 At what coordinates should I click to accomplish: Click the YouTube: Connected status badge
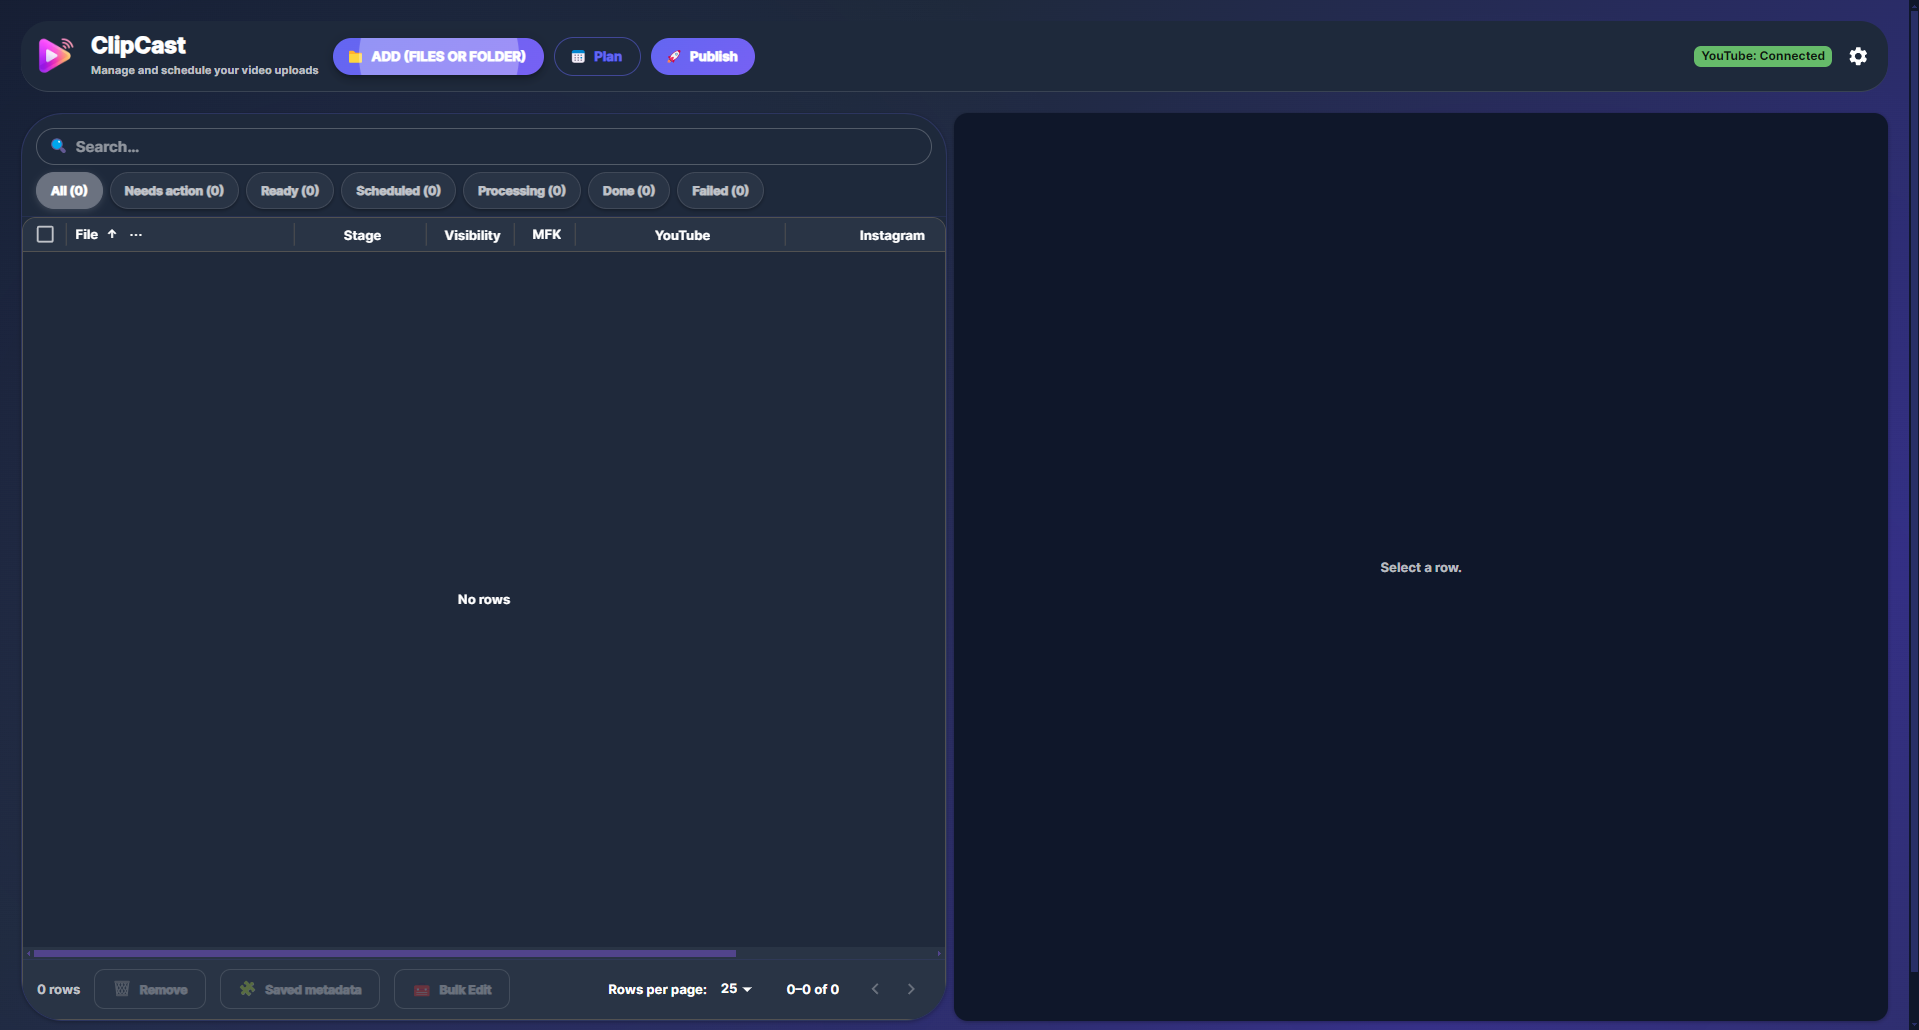coord(1762,56)
